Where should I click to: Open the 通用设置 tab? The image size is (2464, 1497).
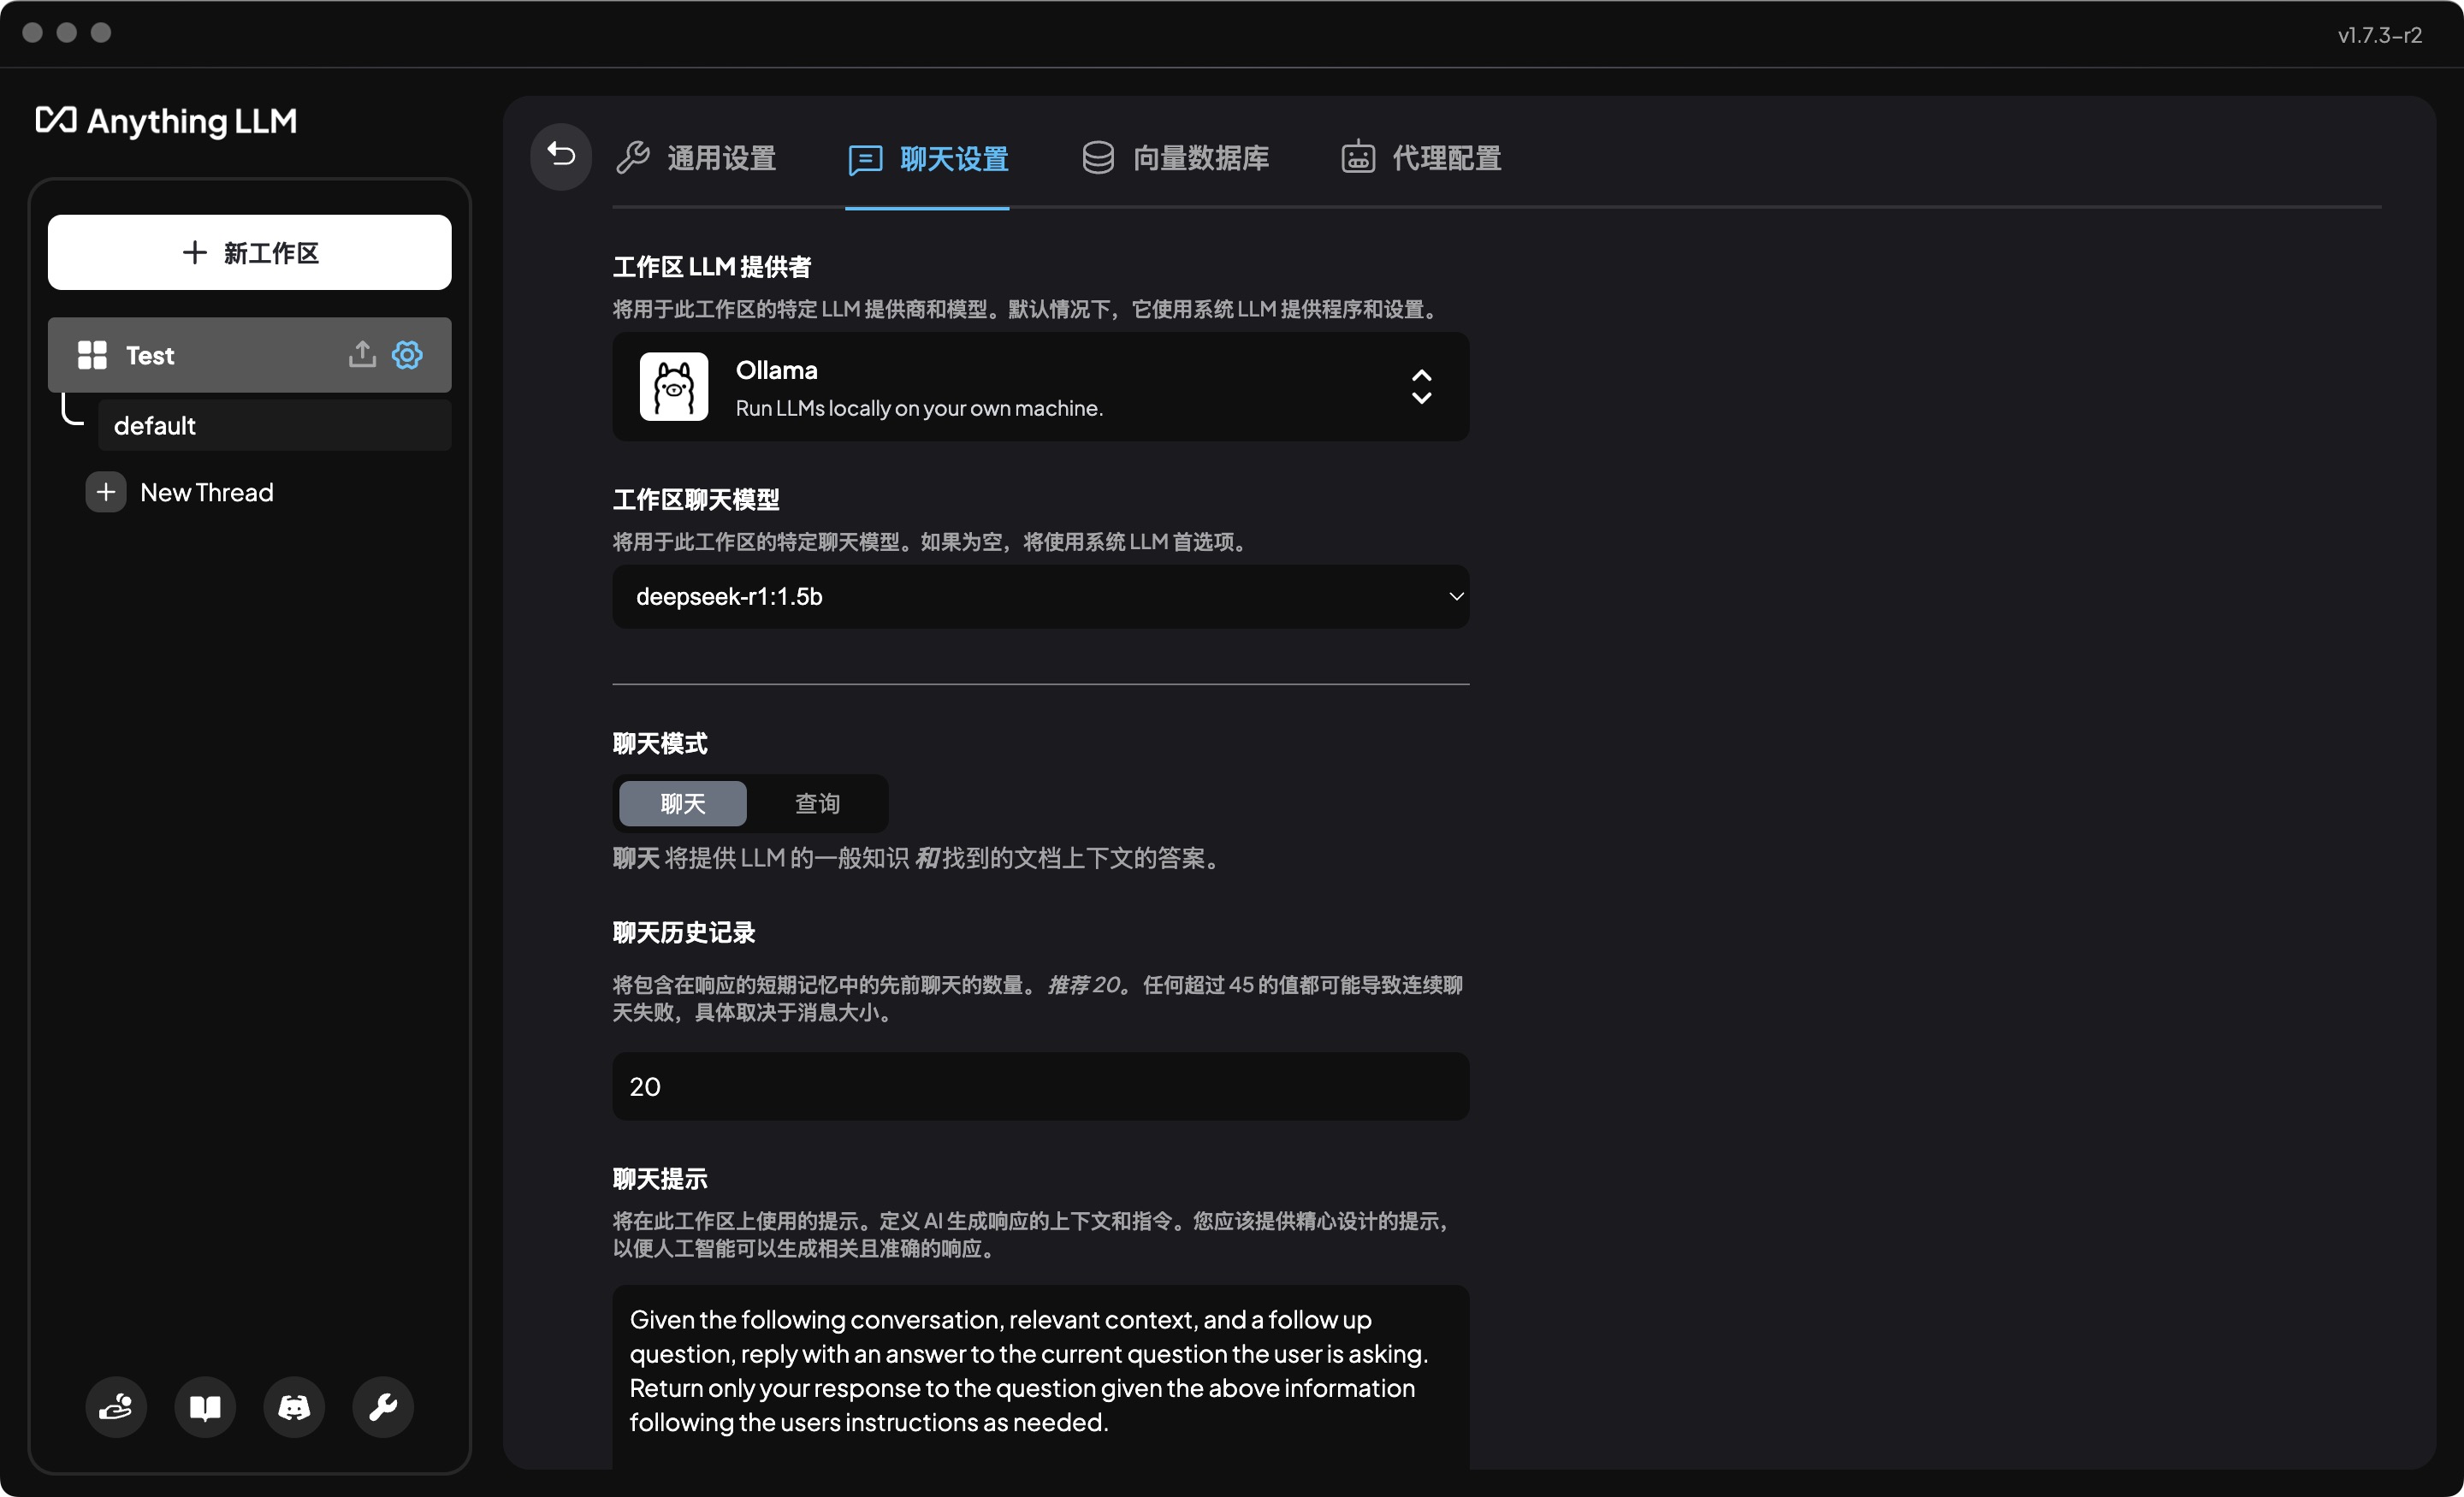pos(696,158)
